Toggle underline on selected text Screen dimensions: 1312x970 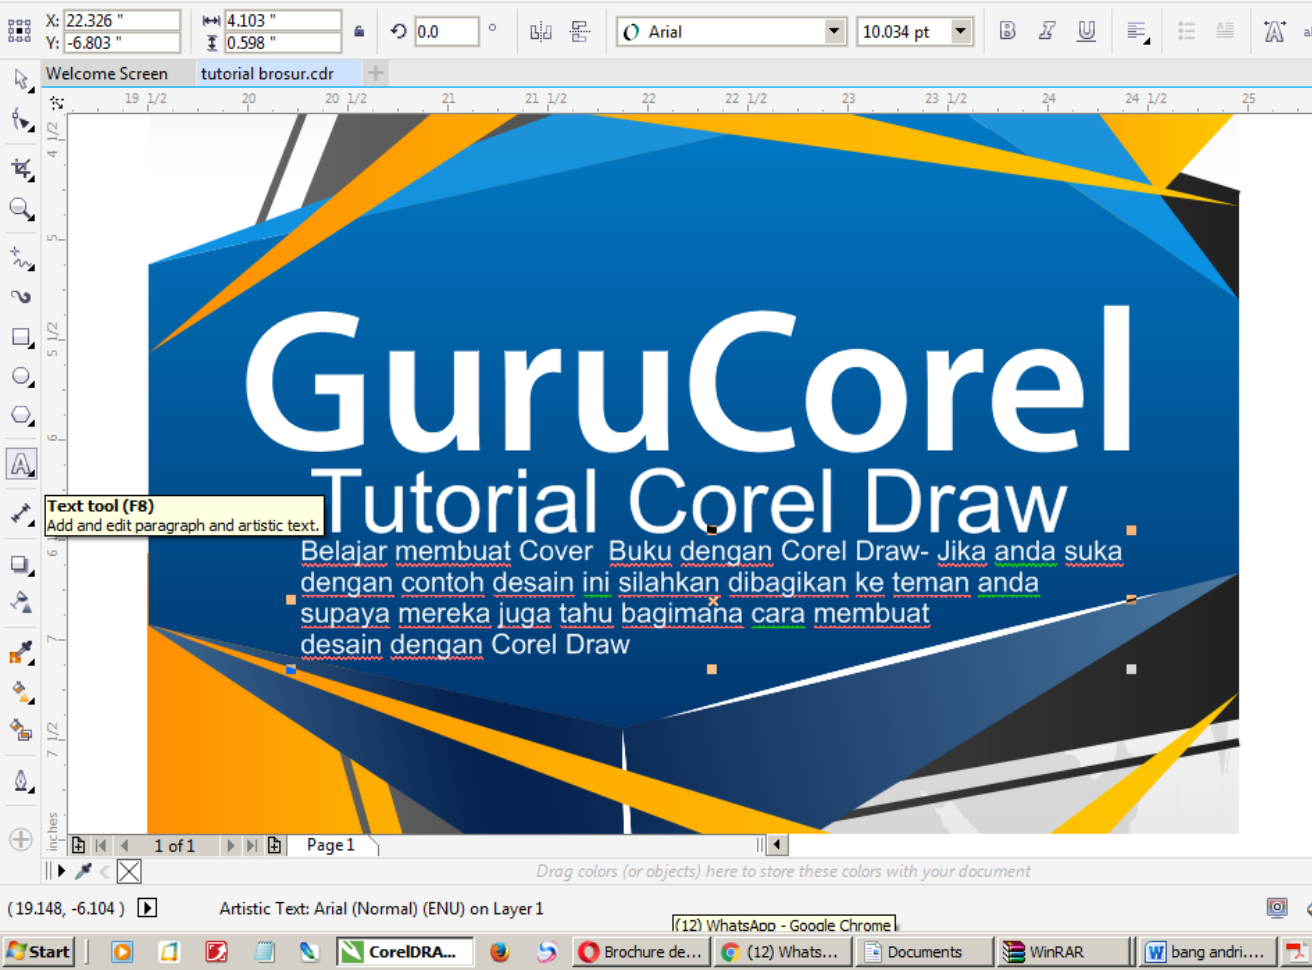click(1086, 31)
